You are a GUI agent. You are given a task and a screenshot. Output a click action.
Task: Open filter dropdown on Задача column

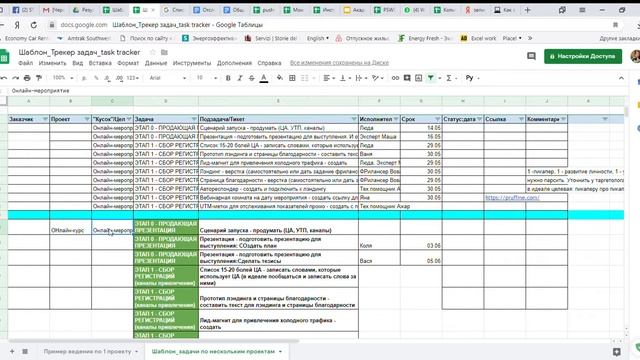194,119
